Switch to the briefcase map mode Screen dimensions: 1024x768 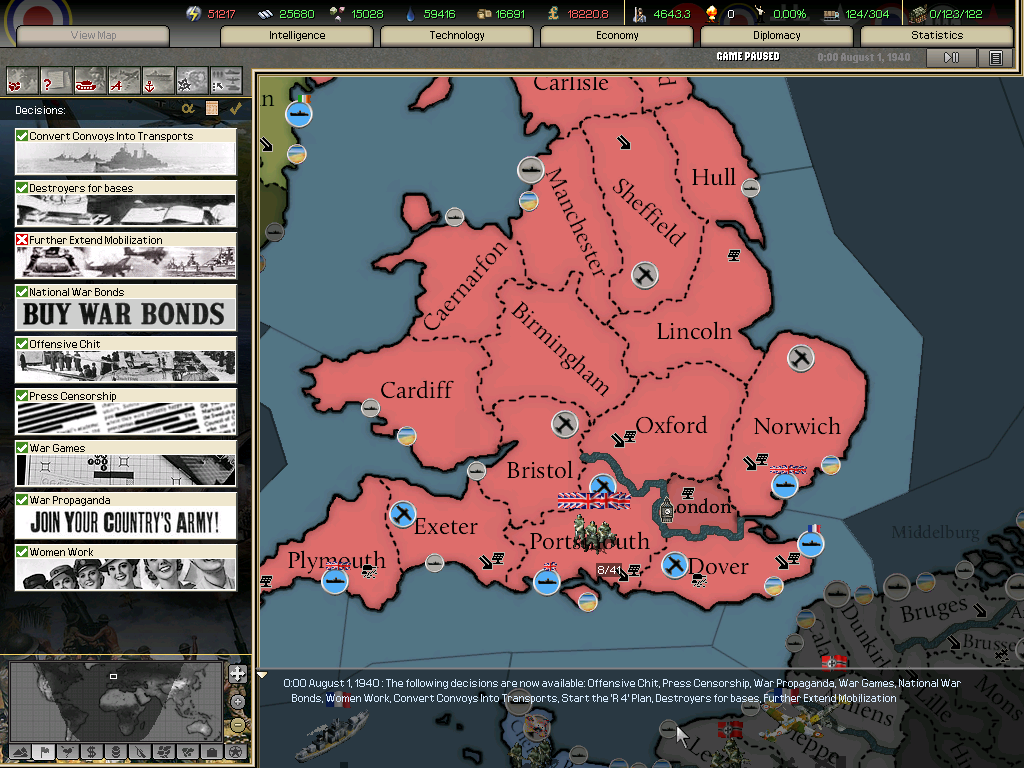click(x=212, y=752)
